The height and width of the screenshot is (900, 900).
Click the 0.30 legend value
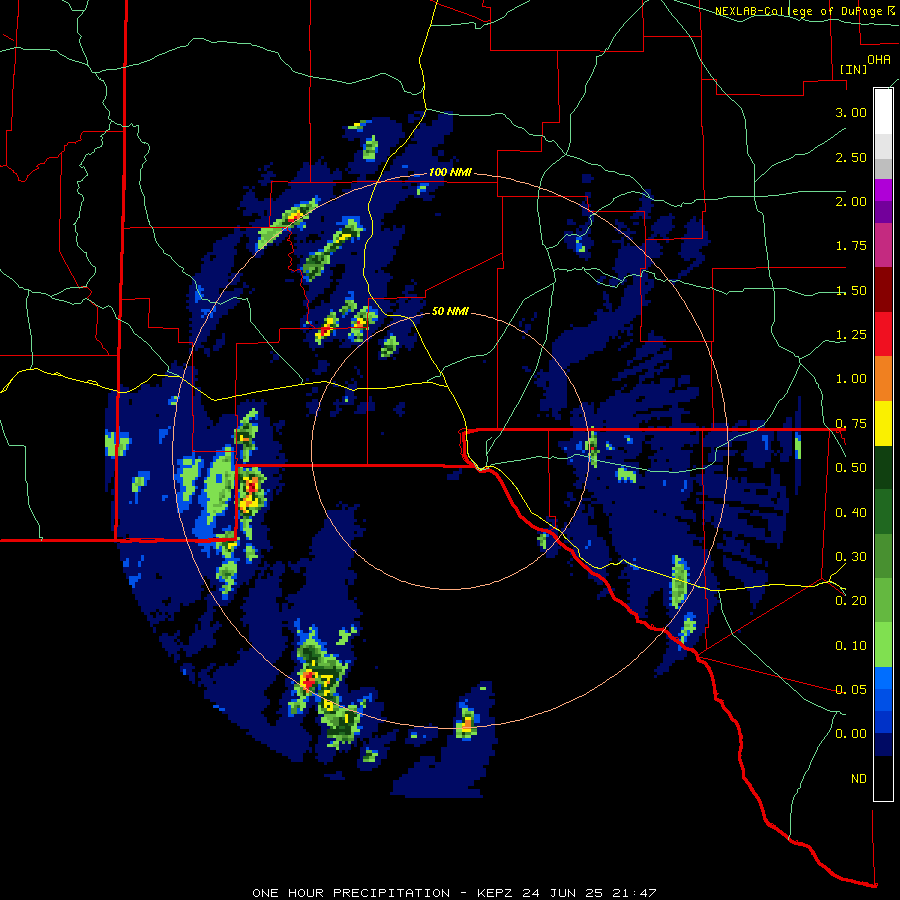point(851,557)
